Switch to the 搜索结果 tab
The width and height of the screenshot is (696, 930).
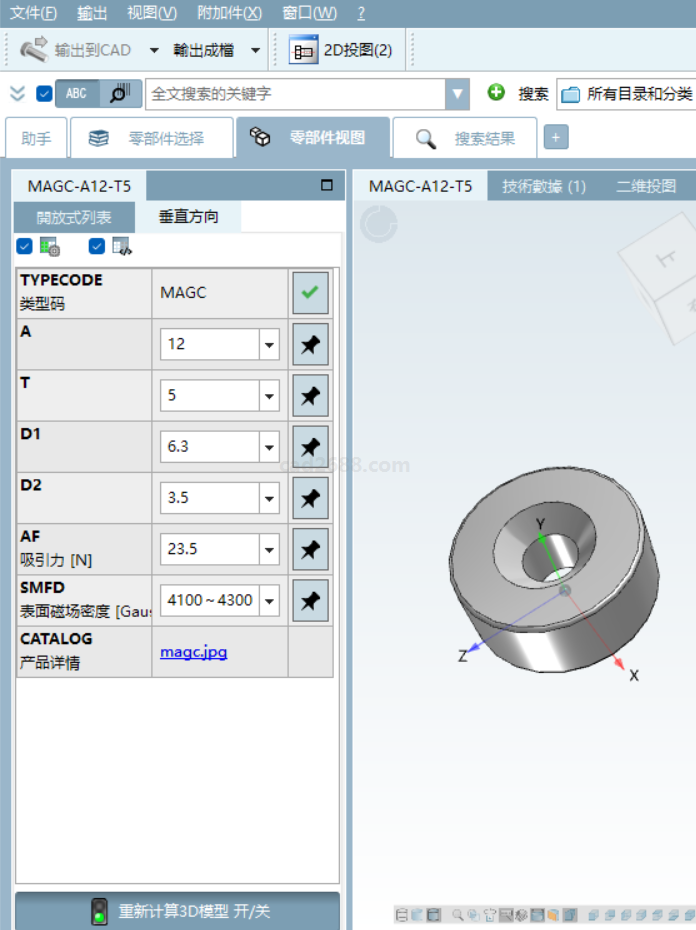(x=465, y=139)
